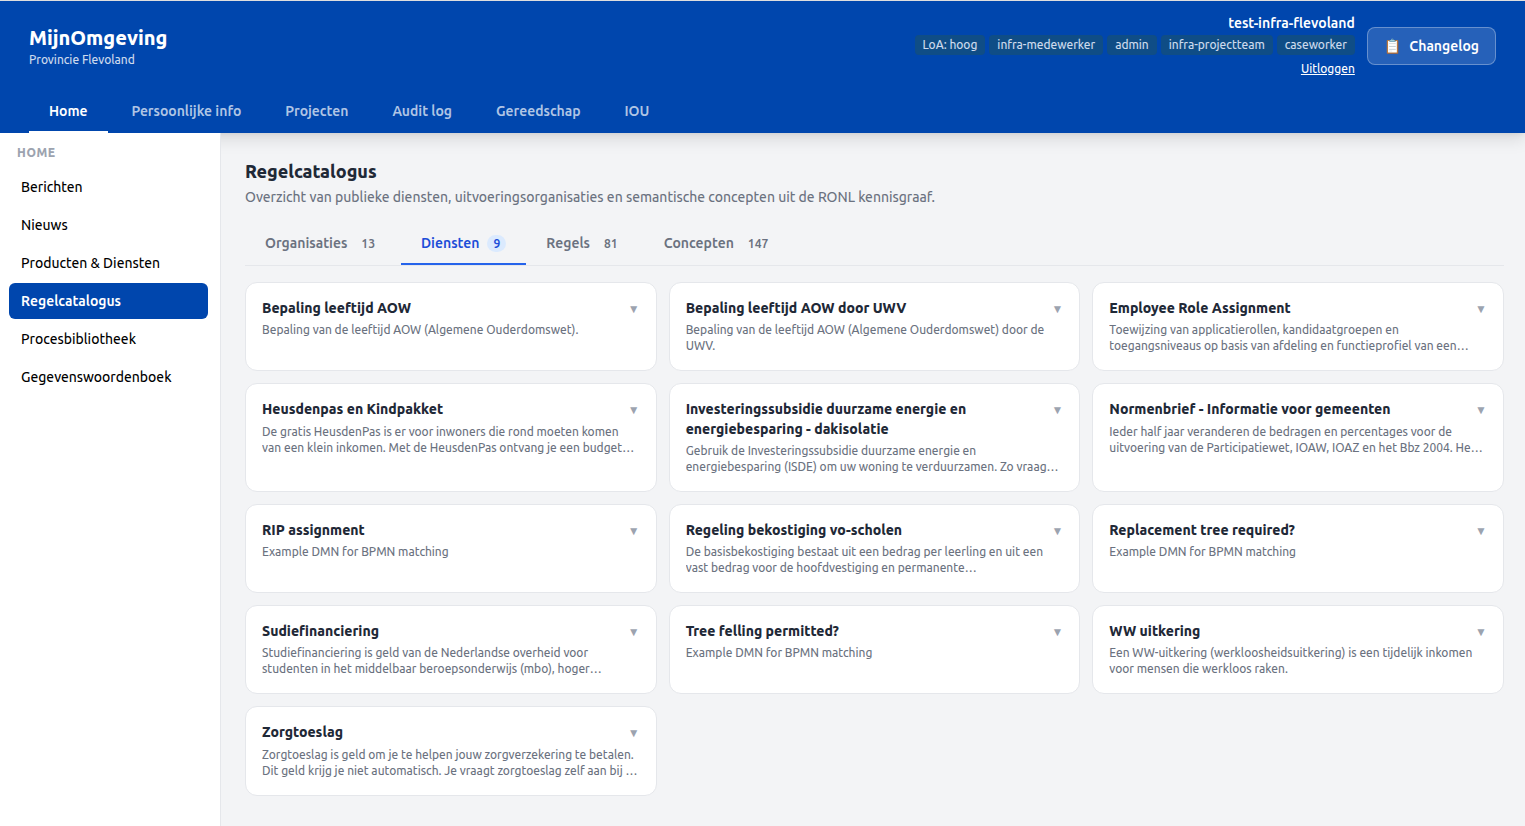The width and height of the screenshot is (1525, 826).
Task: Click the Uitloggen link
Action: point(1327,68)
